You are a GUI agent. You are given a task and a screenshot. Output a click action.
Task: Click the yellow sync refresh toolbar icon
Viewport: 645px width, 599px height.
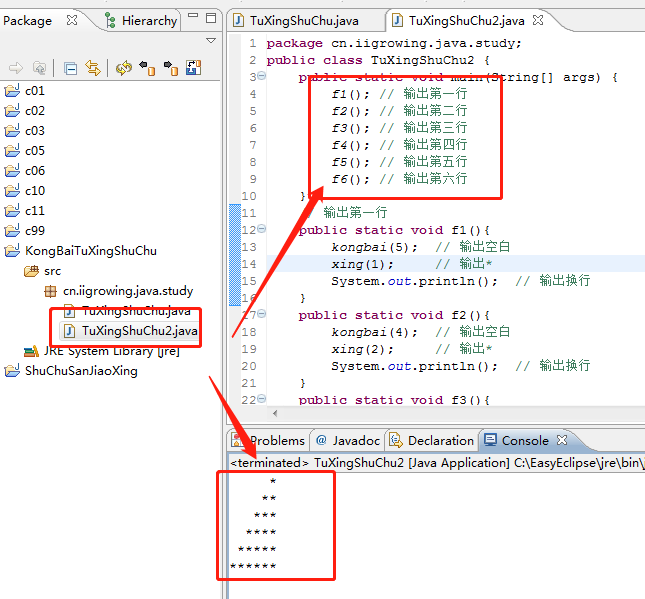(x=124, y=68)
